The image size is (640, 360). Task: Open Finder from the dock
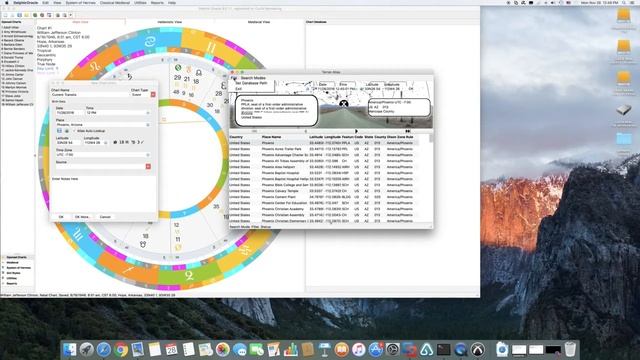tap(69, 350)
